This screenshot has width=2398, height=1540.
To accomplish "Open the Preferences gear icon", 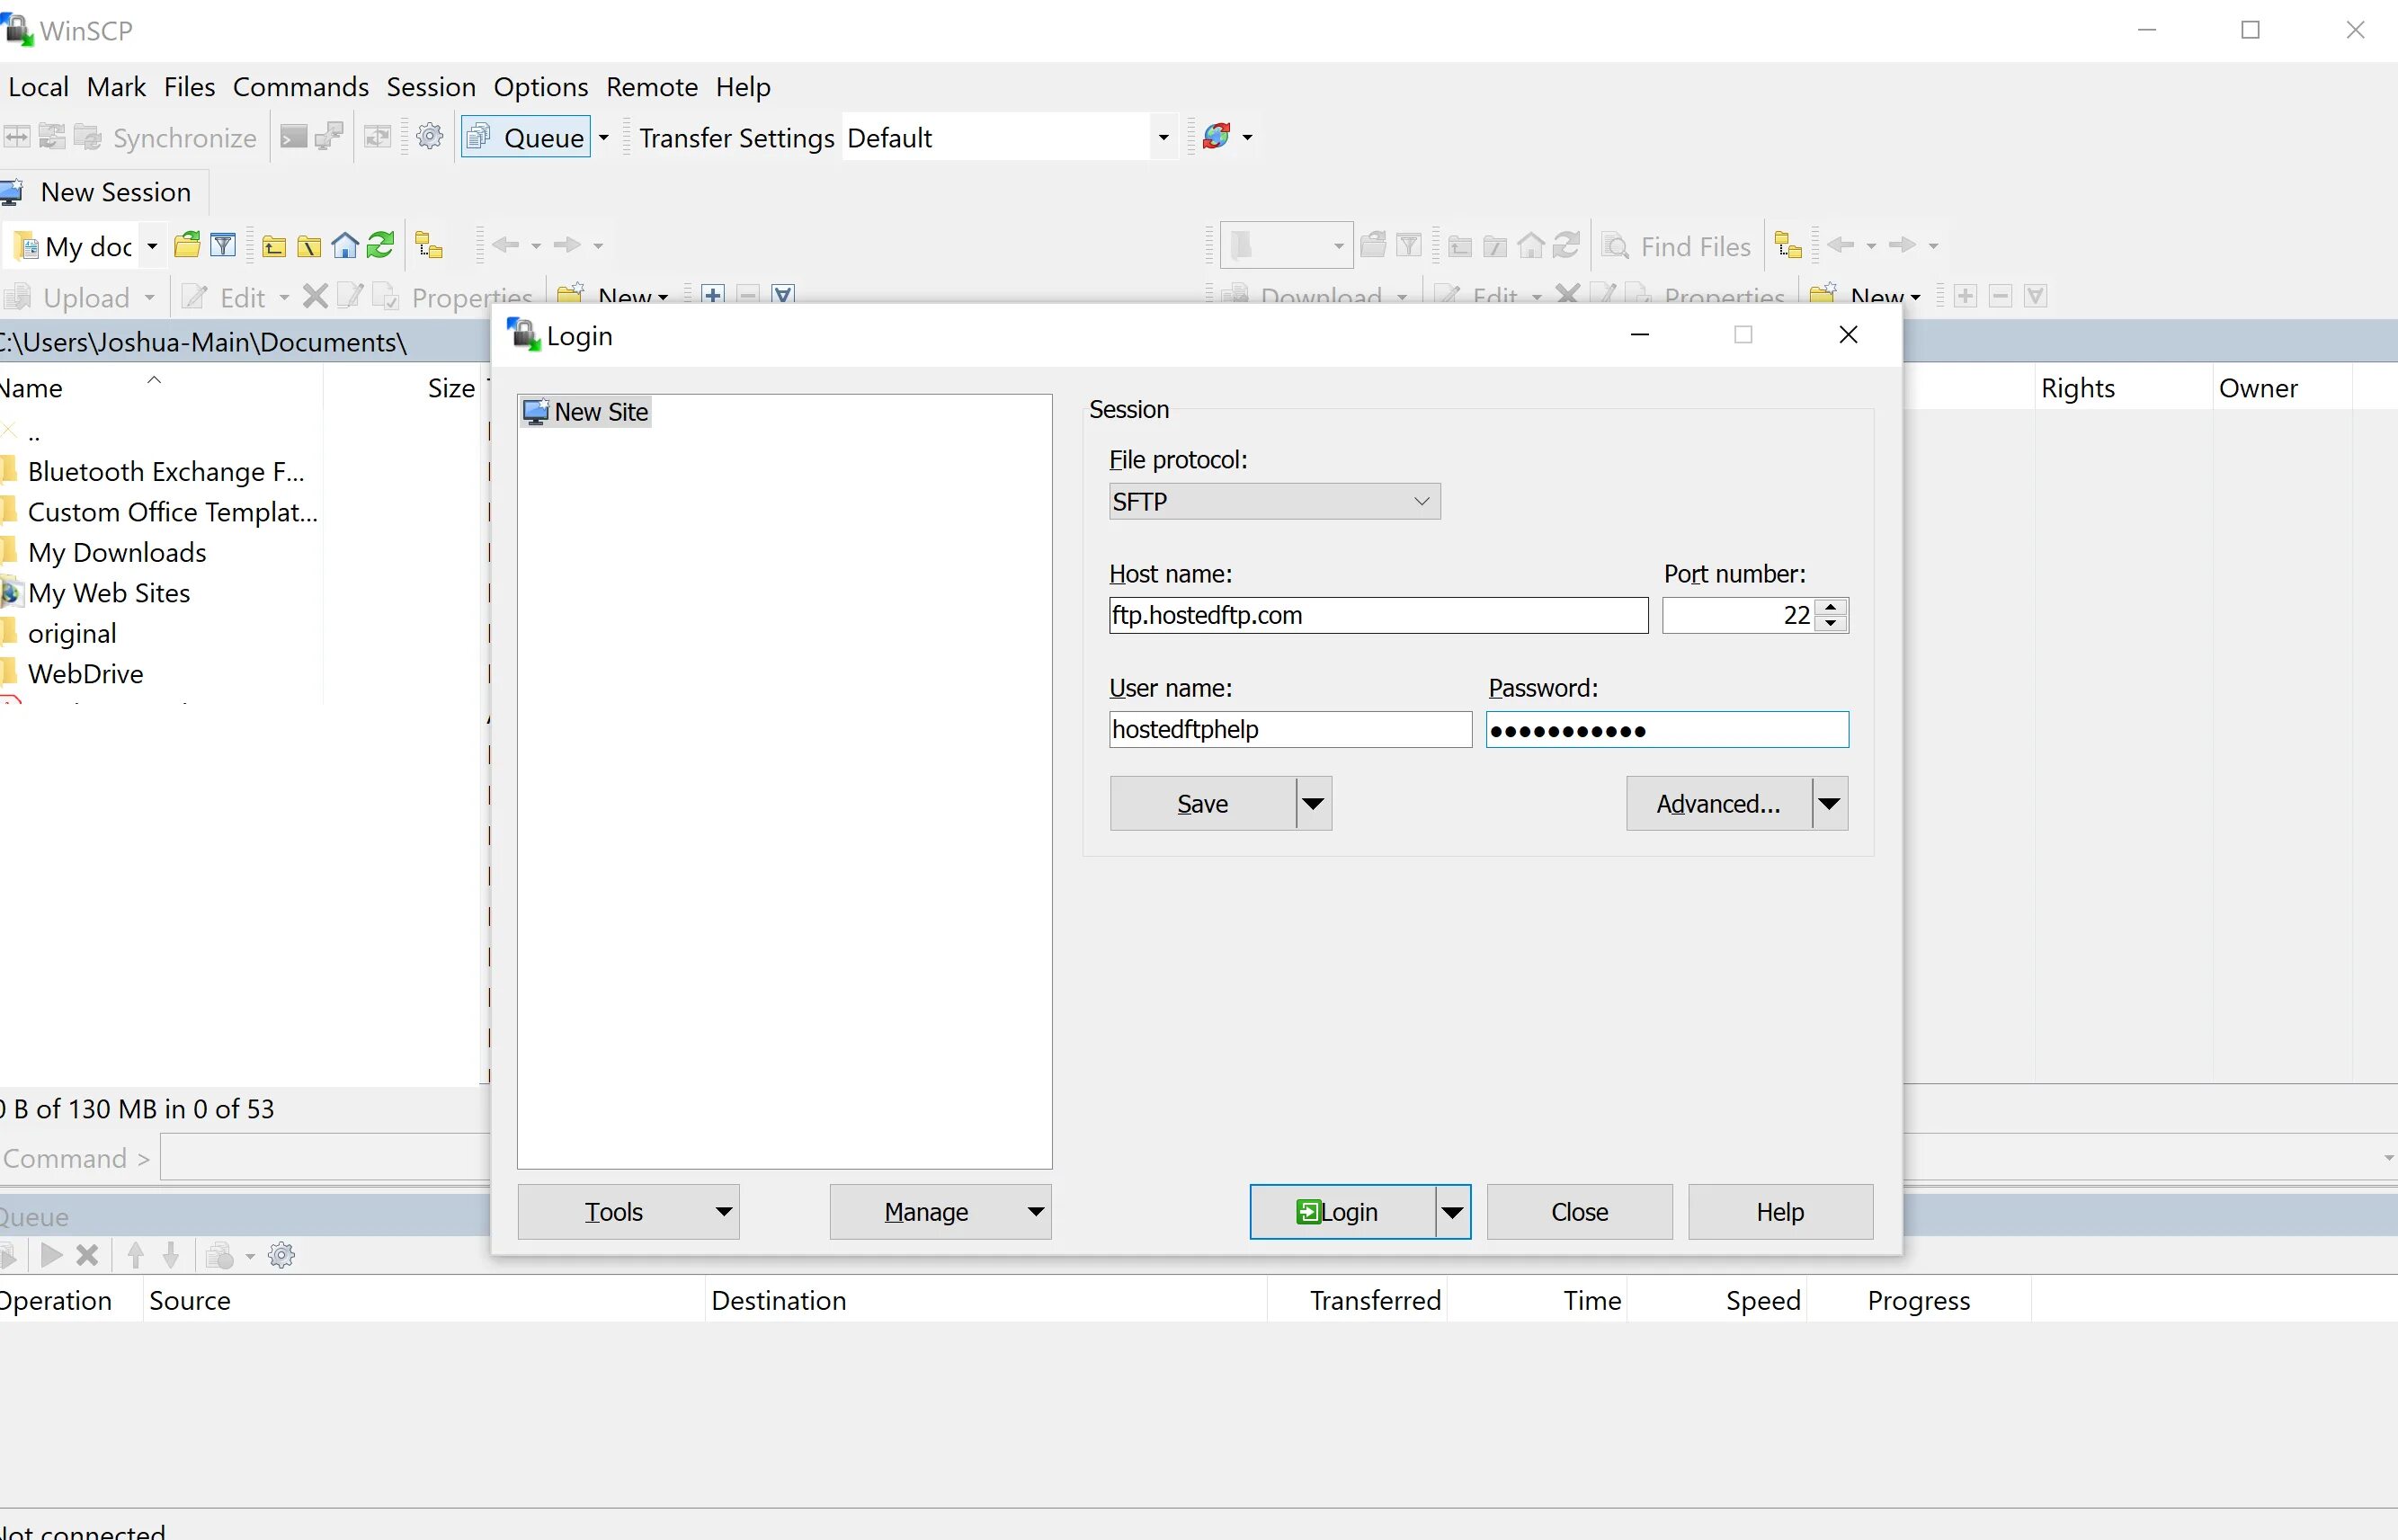I will (430, 137).
